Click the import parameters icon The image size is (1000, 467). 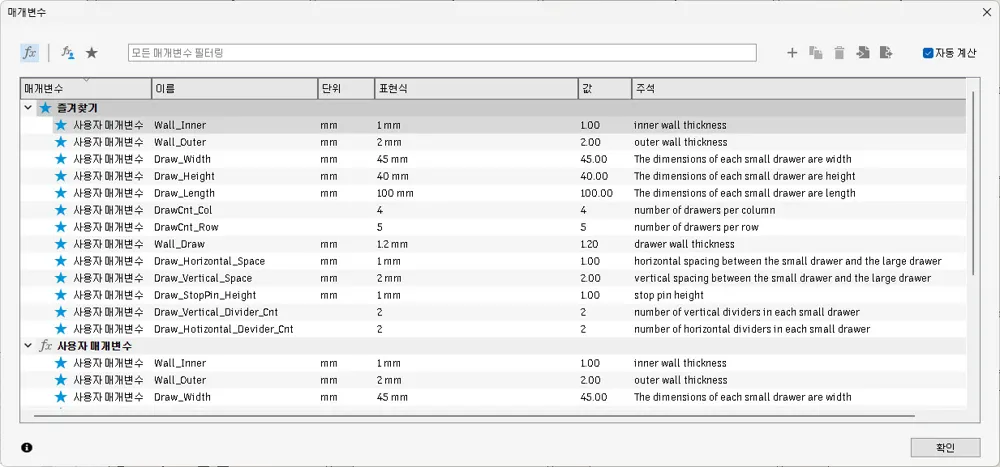click(863, 53)
